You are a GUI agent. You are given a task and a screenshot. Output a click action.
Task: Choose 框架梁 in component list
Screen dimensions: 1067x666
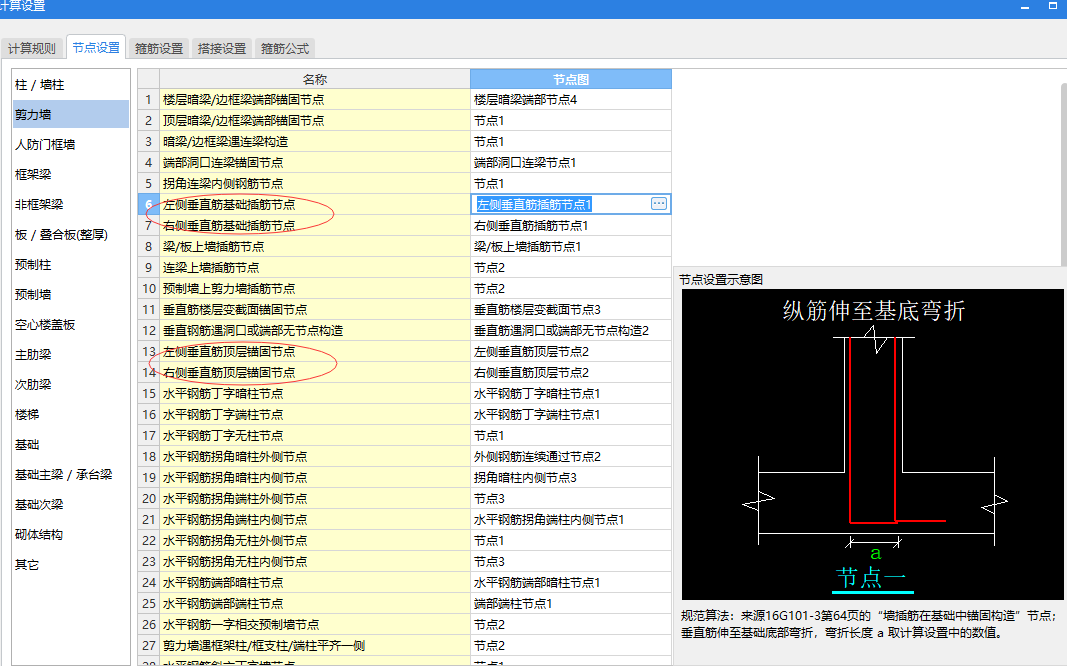coord(71,174)
